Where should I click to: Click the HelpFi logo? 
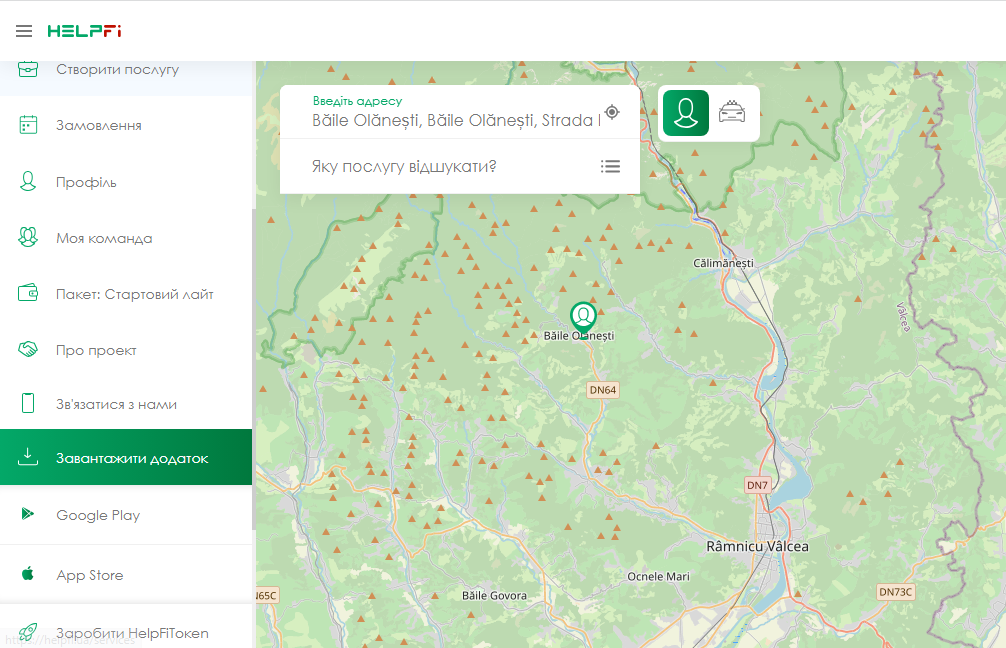84,31
